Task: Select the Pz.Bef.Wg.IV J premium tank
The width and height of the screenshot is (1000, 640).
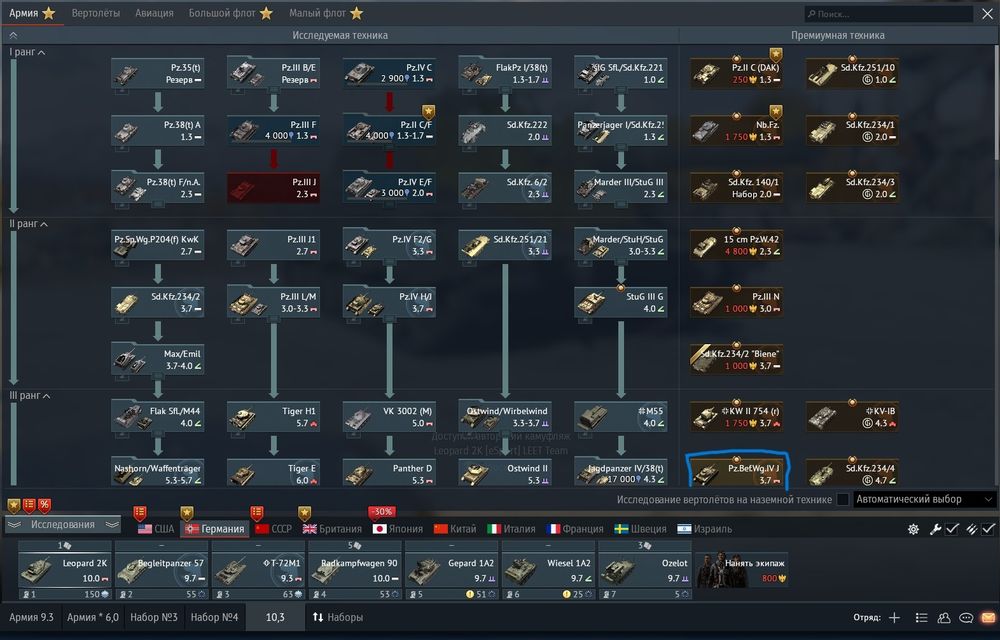Action: (x=736, y=474)
